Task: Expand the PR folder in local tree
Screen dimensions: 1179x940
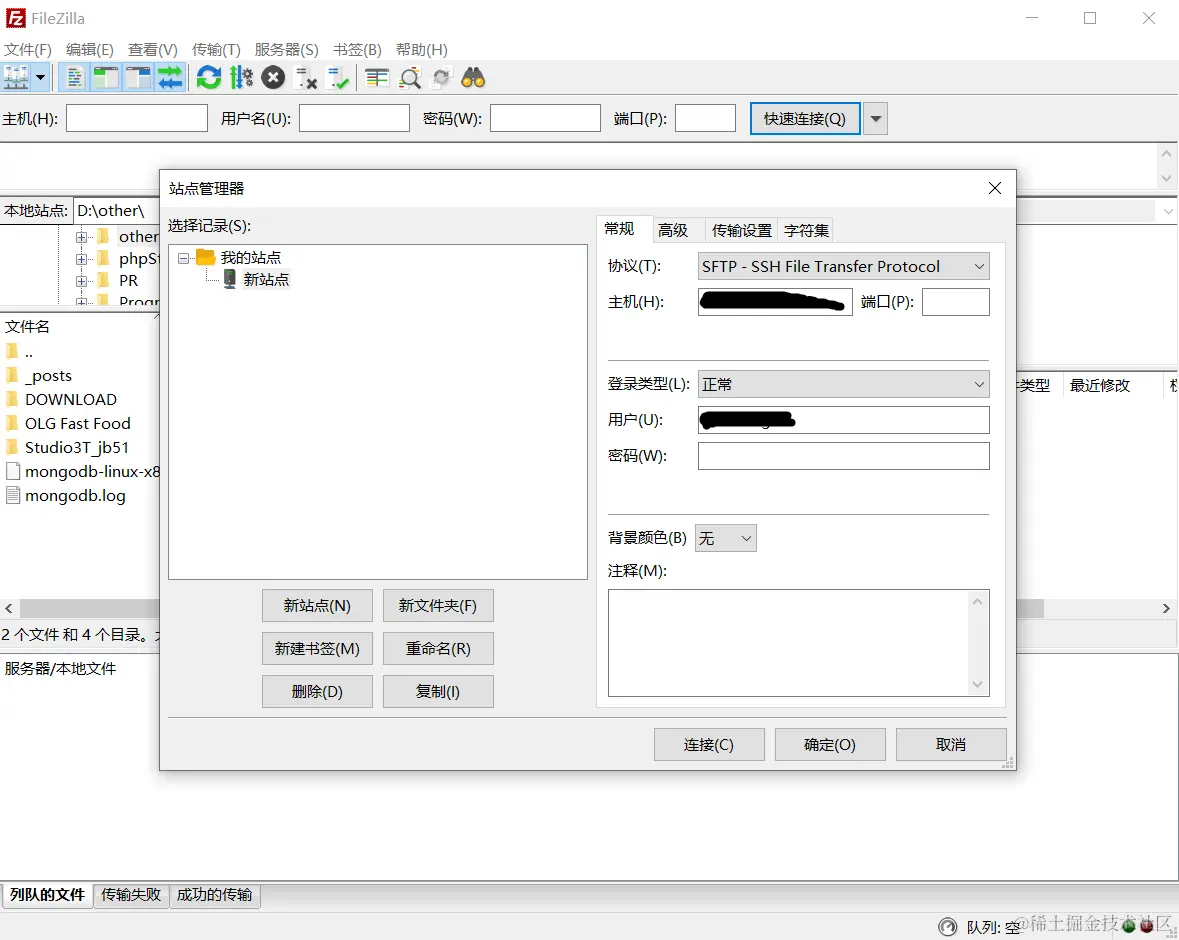Action: point(81,280)
